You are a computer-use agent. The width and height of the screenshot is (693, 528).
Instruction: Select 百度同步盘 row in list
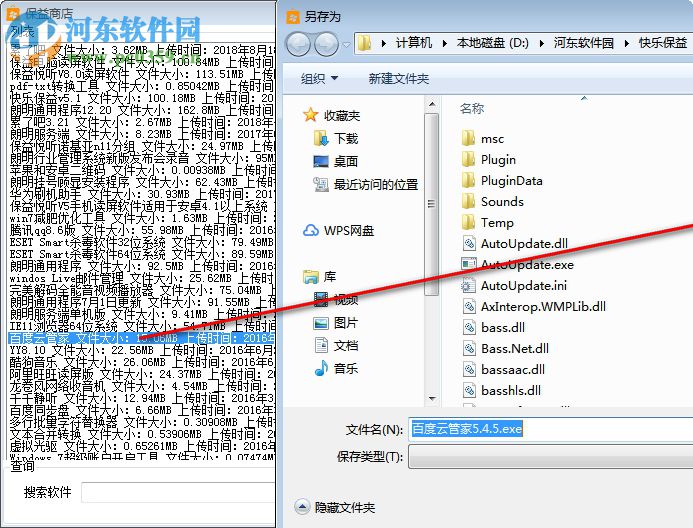[141, 410]
